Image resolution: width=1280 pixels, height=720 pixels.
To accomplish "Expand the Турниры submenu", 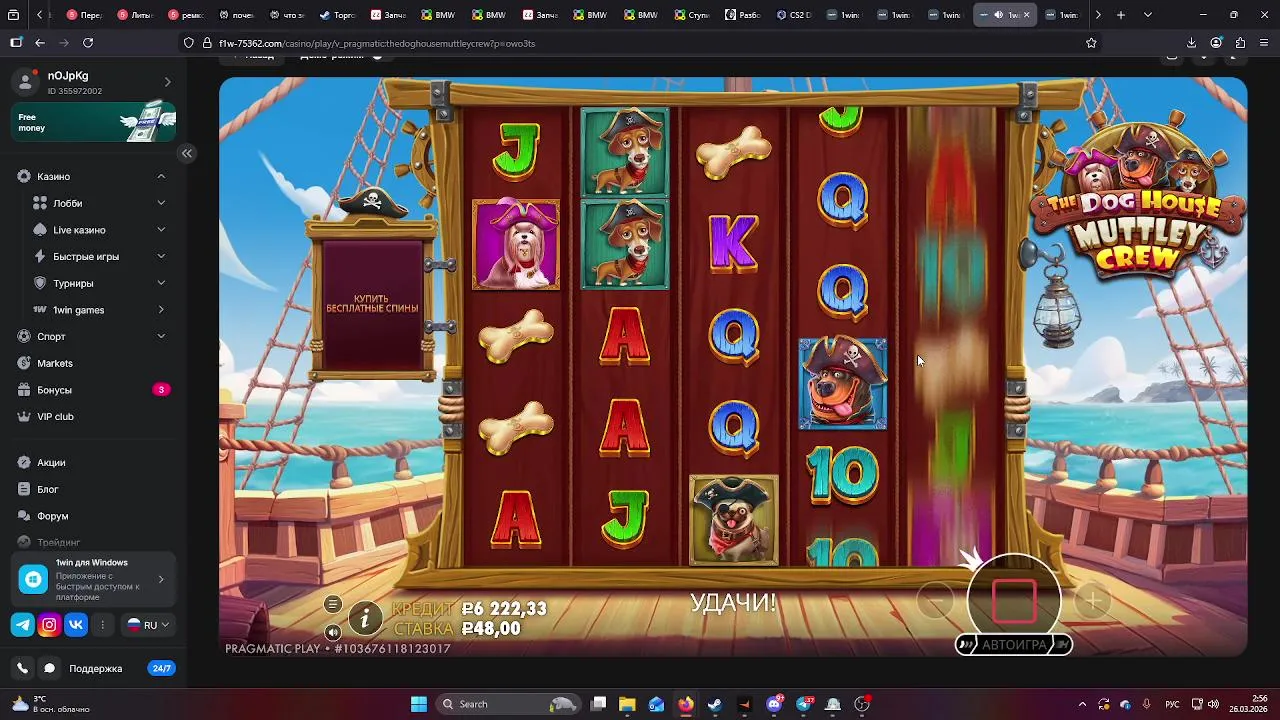I will point(161,283).
